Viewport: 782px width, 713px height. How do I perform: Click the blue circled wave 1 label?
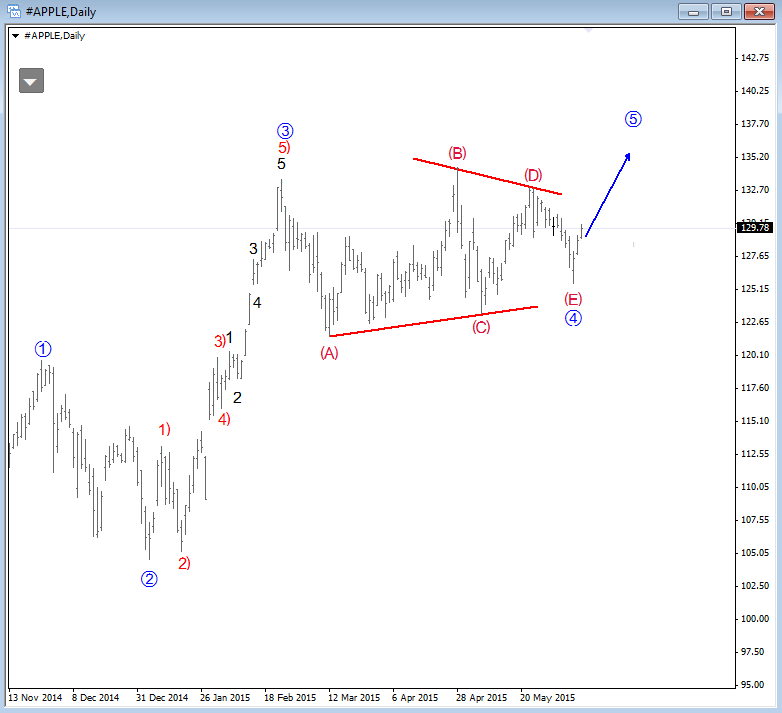[x=42, y=349]
